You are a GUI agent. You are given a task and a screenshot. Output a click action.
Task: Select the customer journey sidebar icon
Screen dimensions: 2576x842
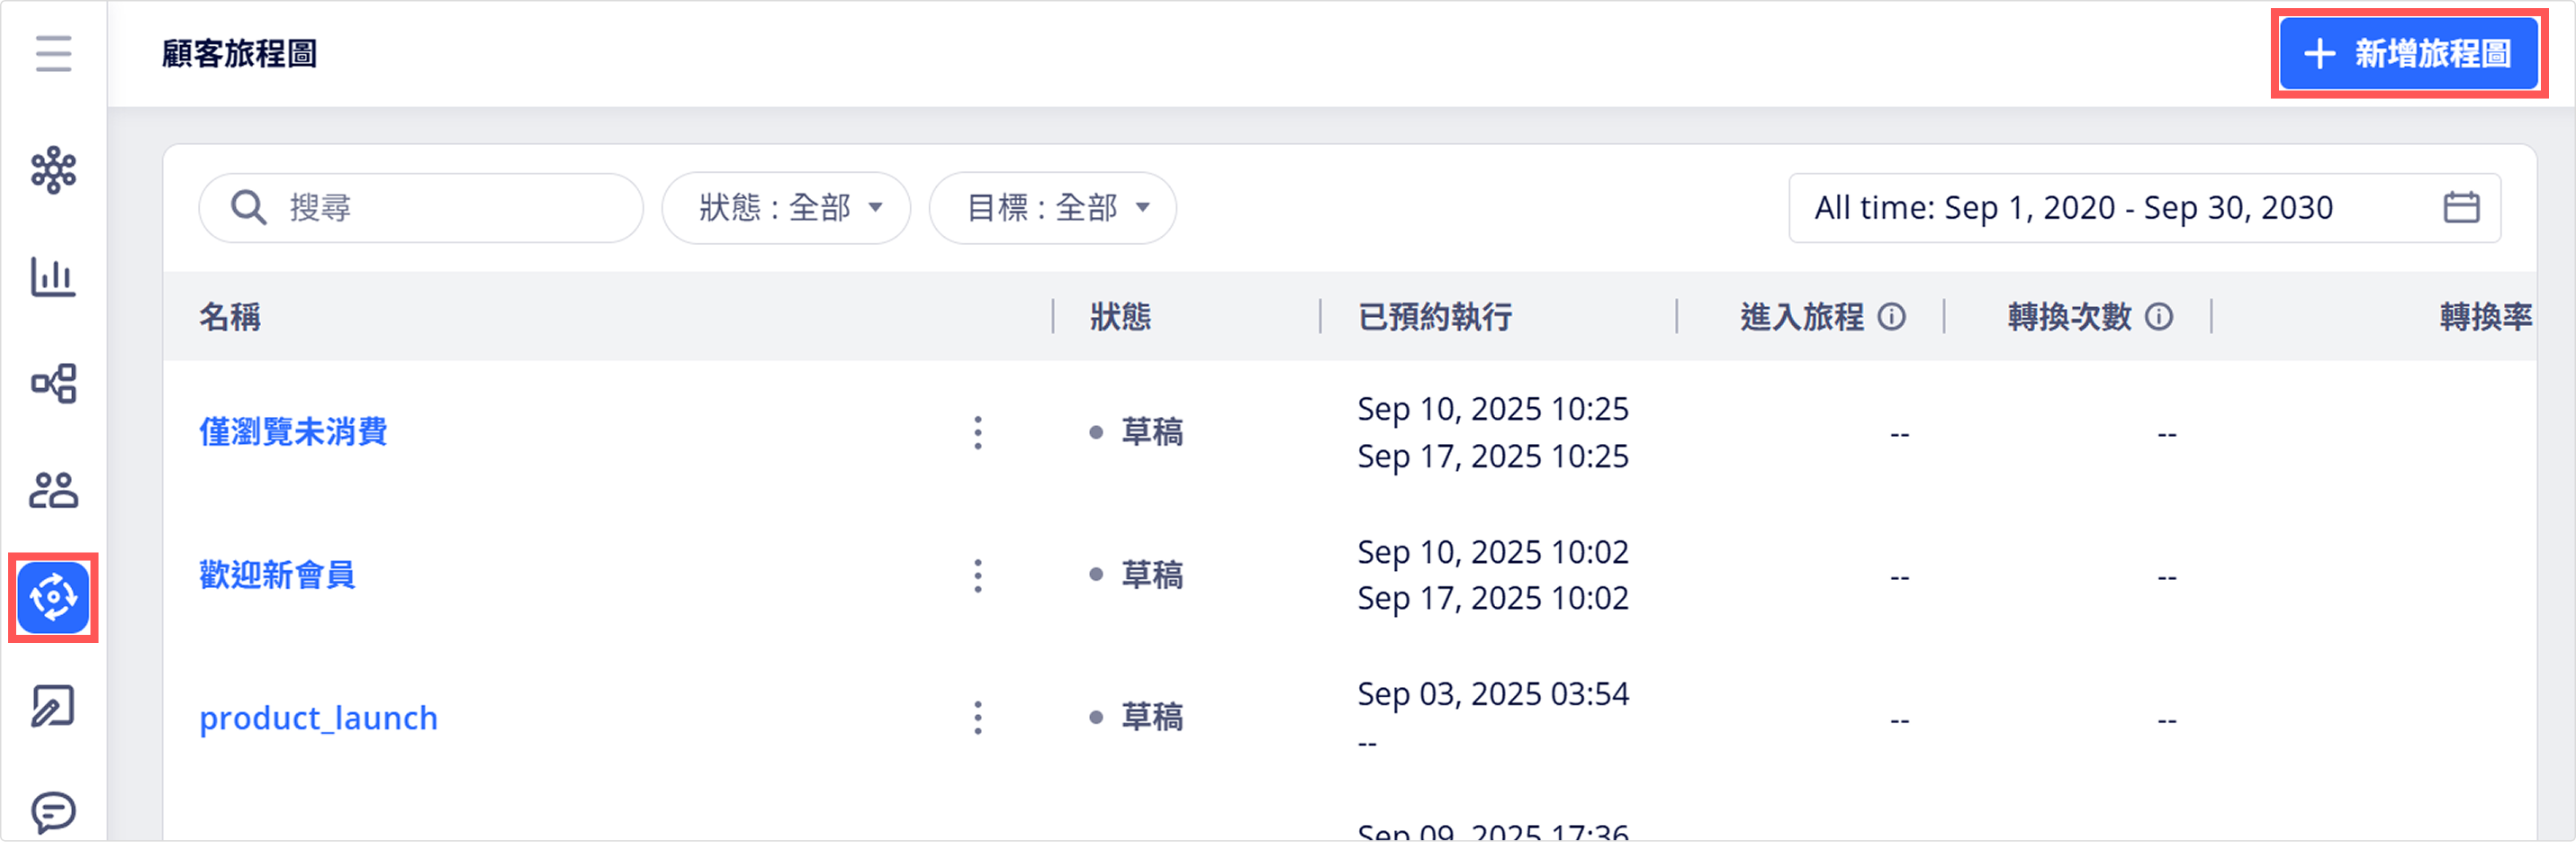tap(53, 598)
